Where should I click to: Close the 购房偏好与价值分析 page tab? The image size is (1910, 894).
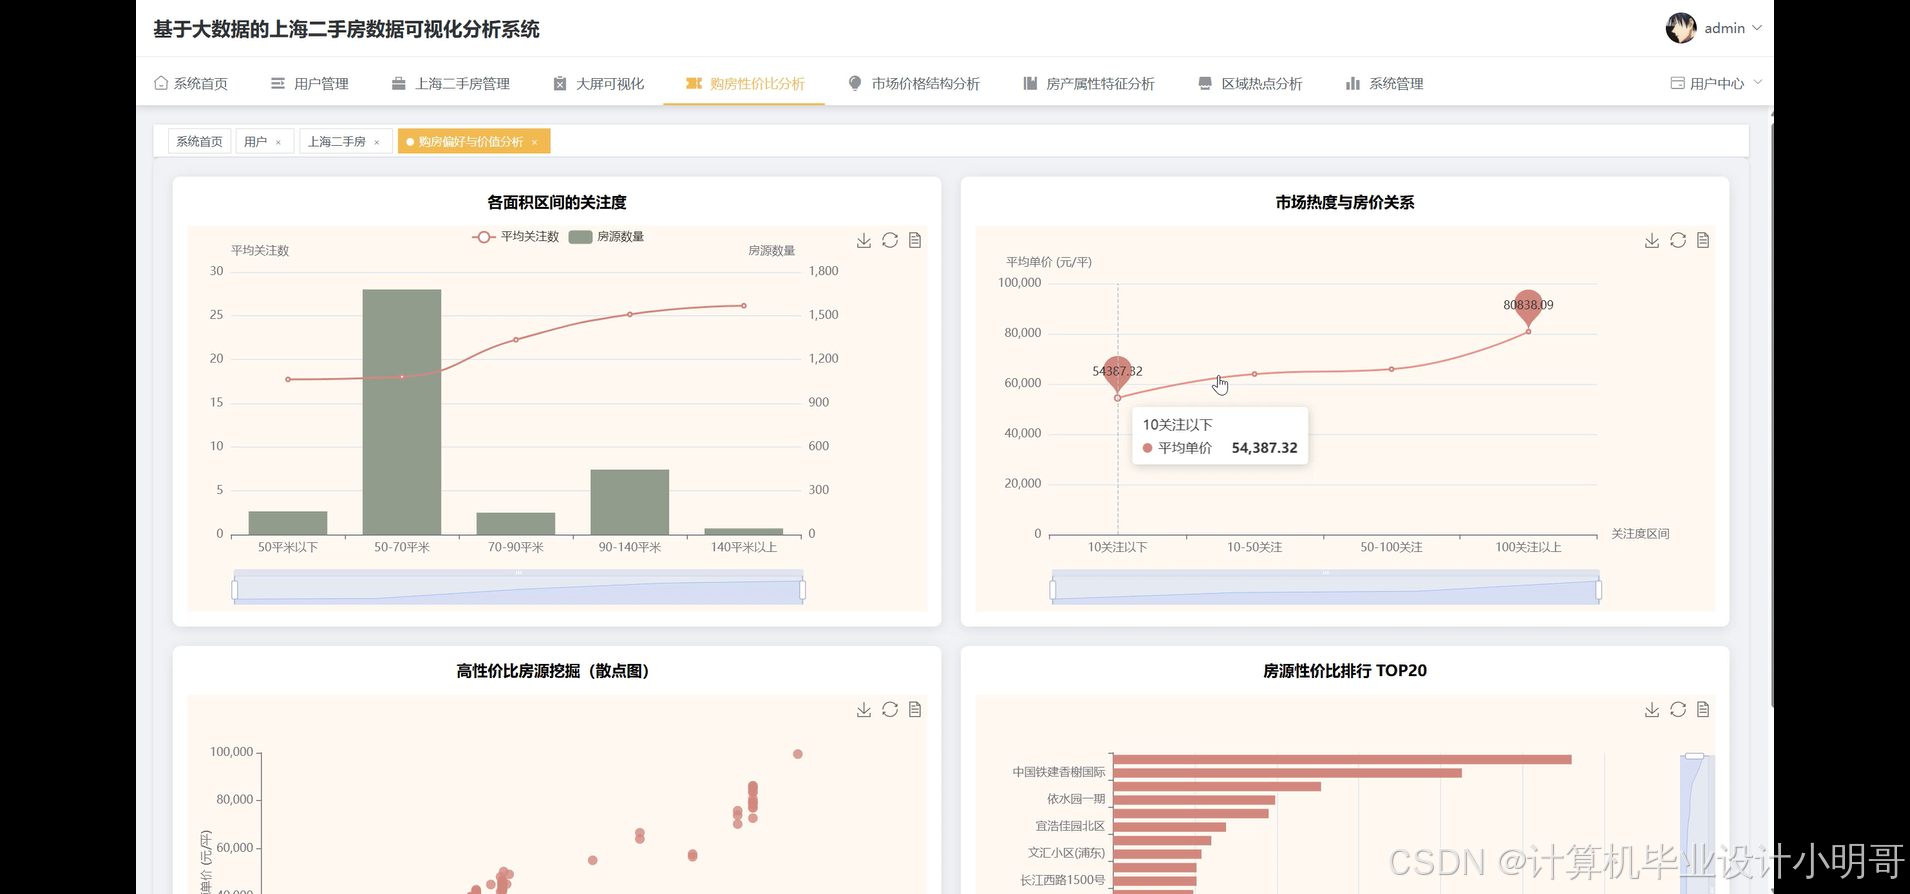tap(535, 142)
